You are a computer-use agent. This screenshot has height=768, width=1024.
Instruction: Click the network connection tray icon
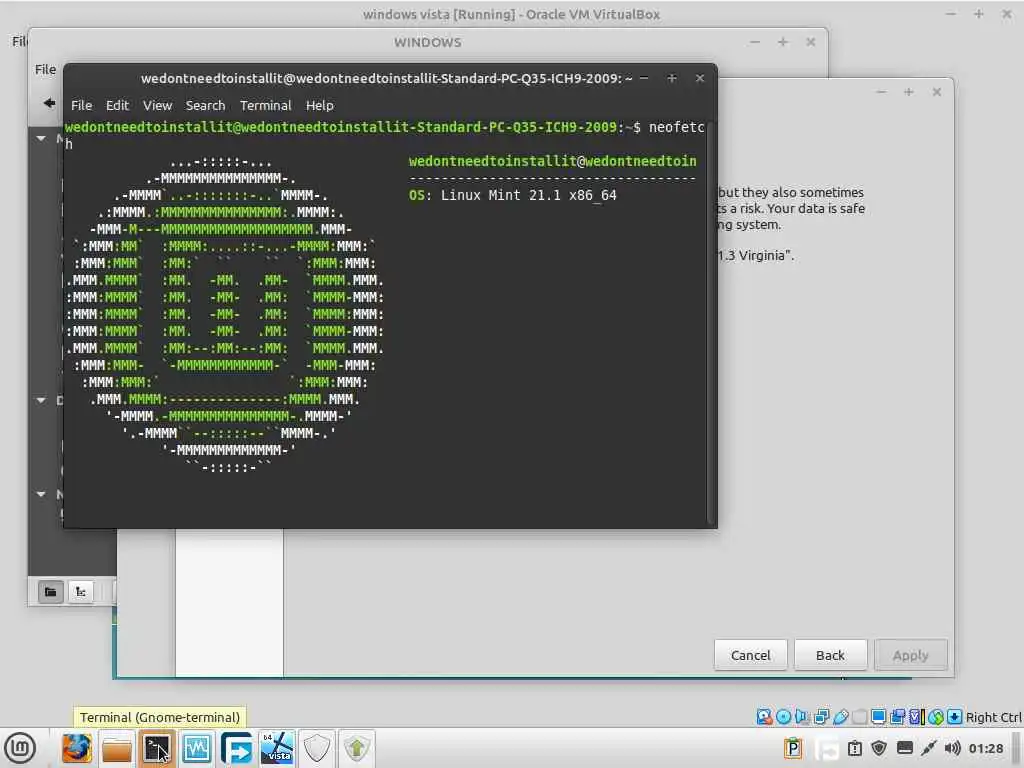tap(929, 748)
